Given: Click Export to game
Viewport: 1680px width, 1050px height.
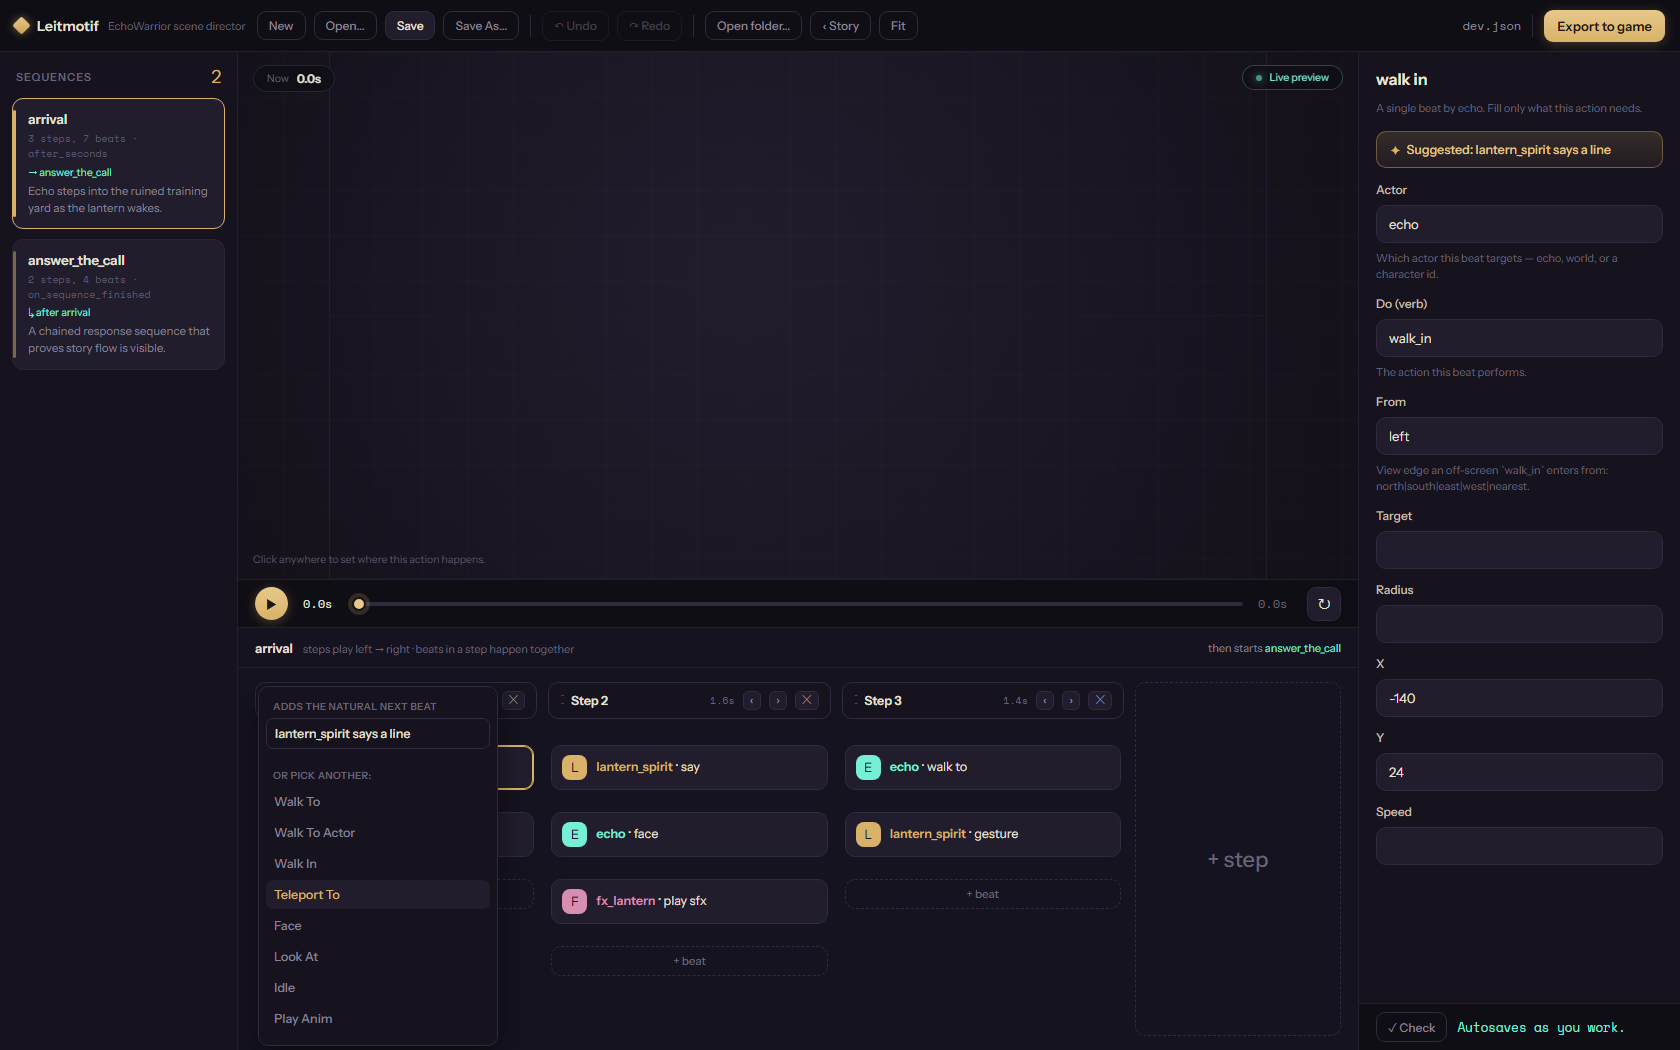Looking at the screenshot, I should point(1604,26).
